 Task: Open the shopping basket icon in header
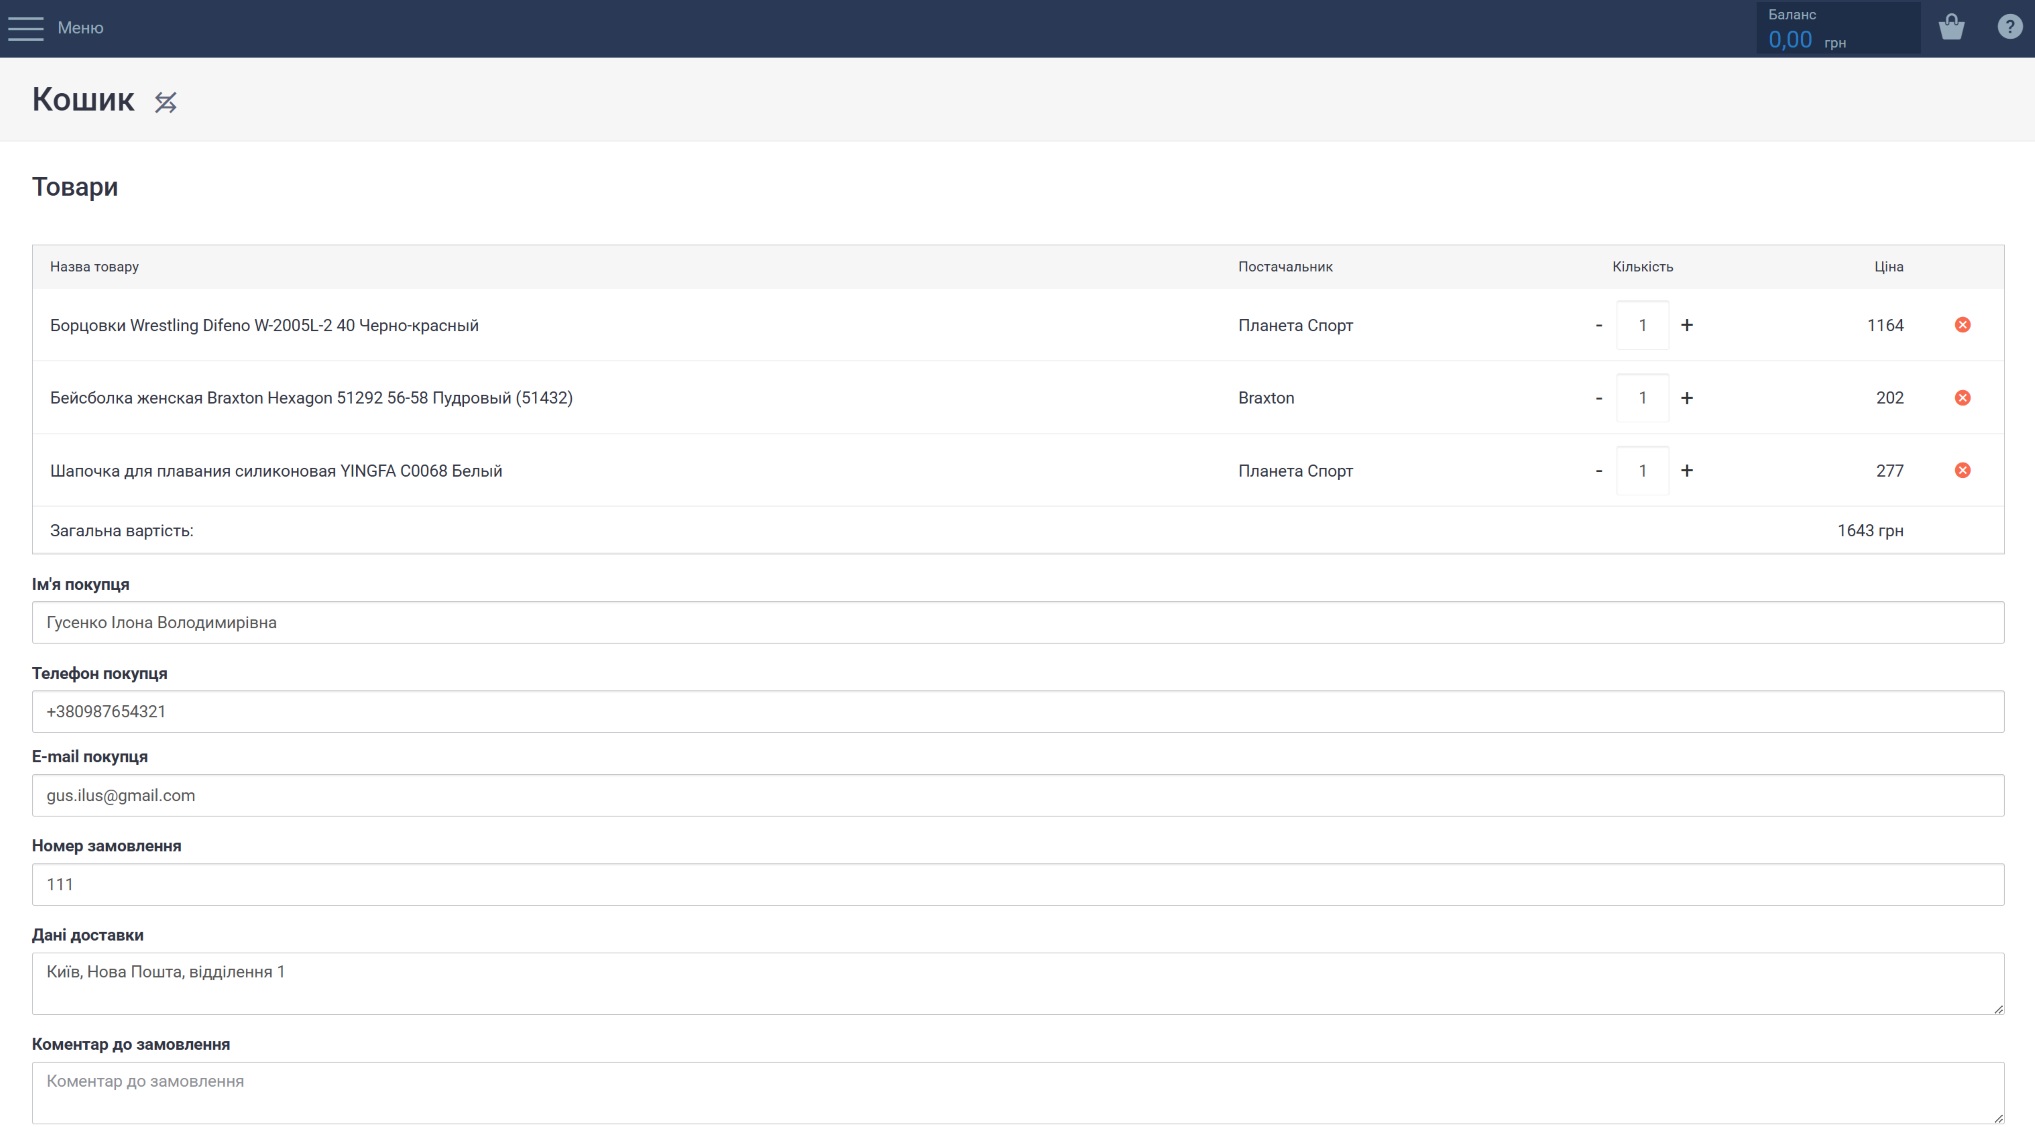click(1951, 27)
